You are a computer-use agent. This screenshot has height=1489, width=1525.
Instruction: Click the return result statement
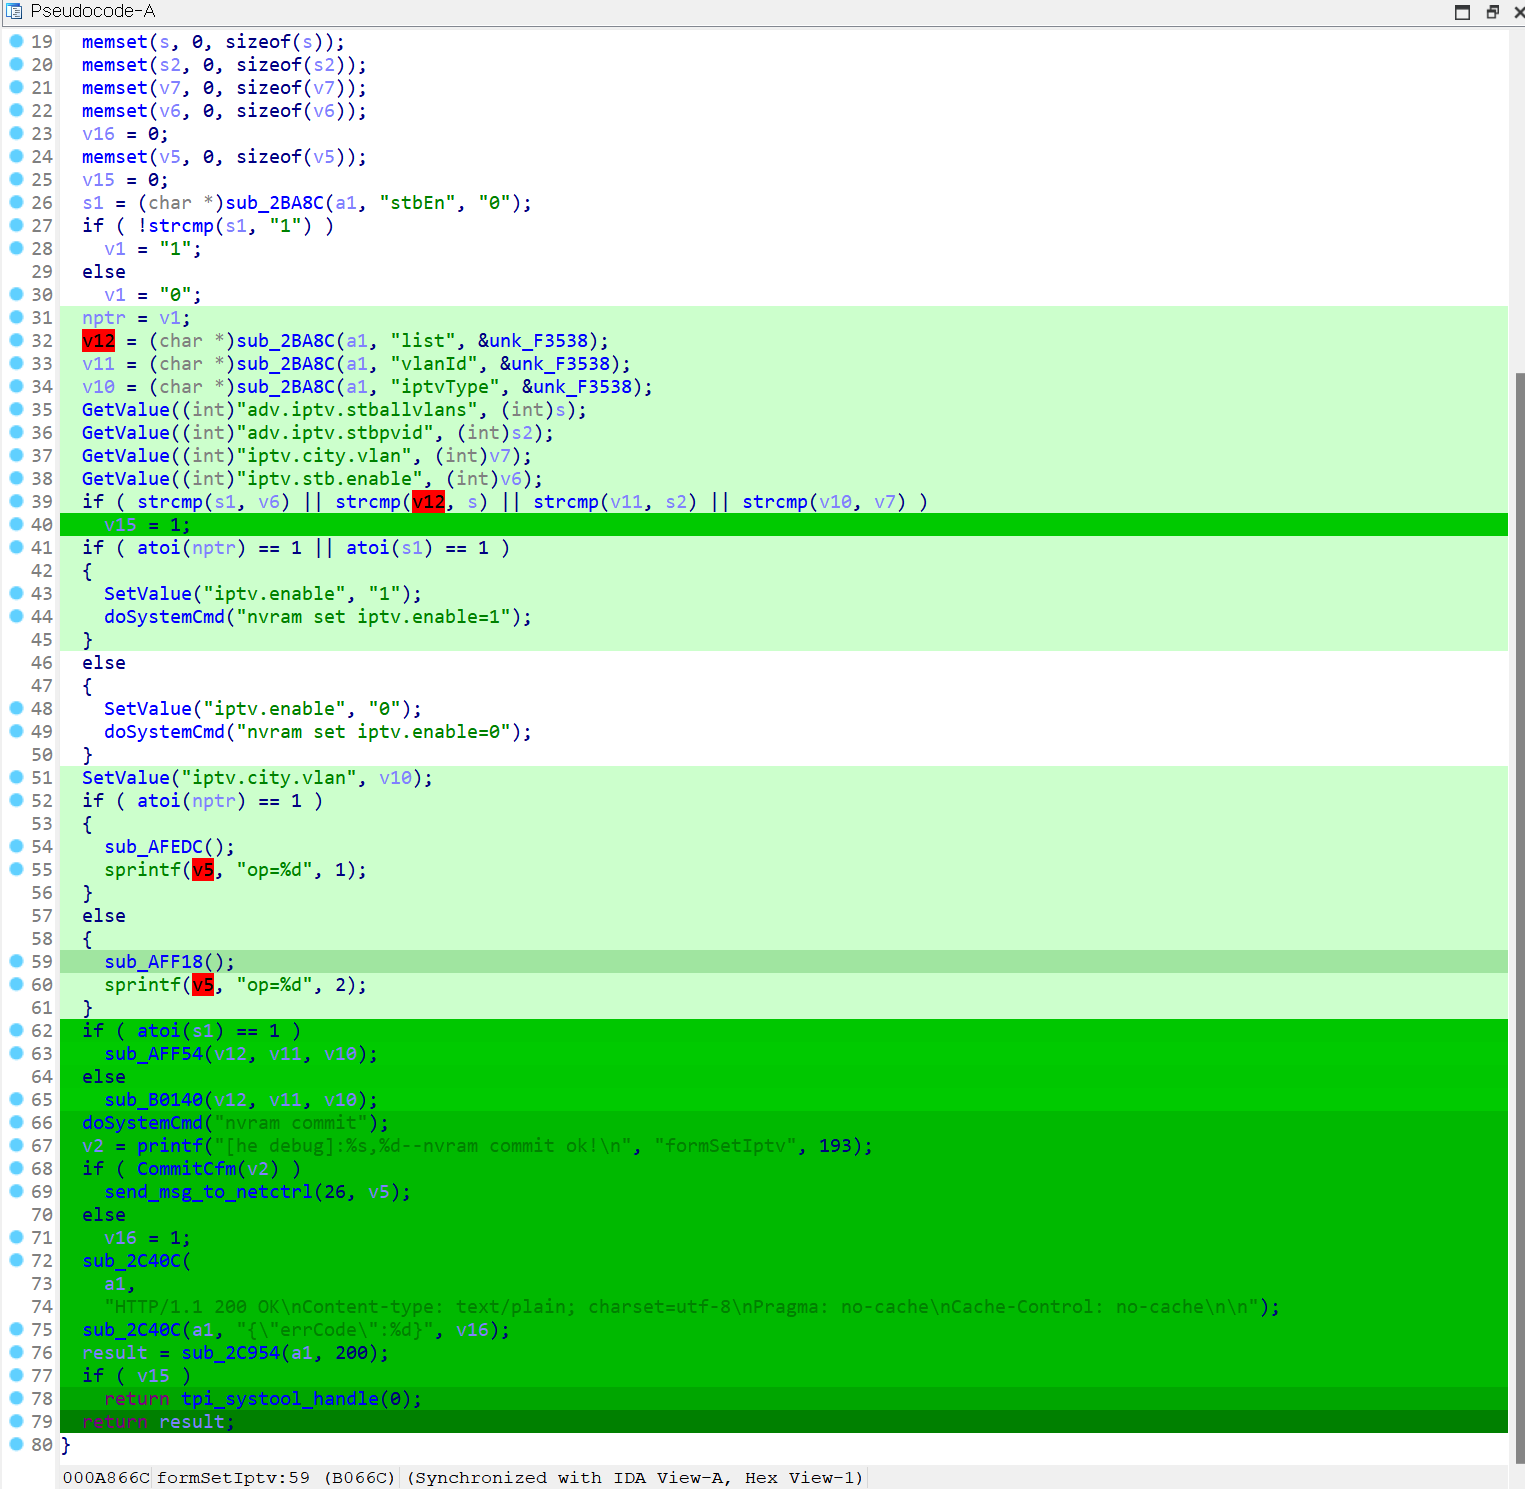(x=159, y=1422)
